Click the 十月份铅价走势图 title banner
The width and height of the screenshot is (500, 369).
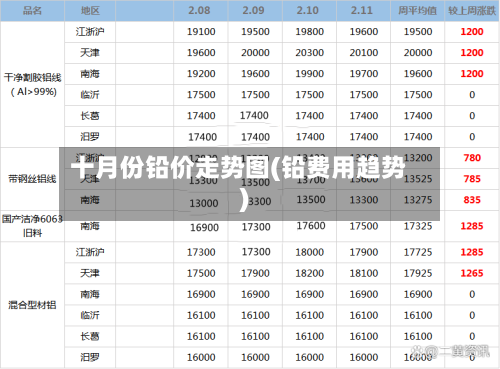(249, 184)
